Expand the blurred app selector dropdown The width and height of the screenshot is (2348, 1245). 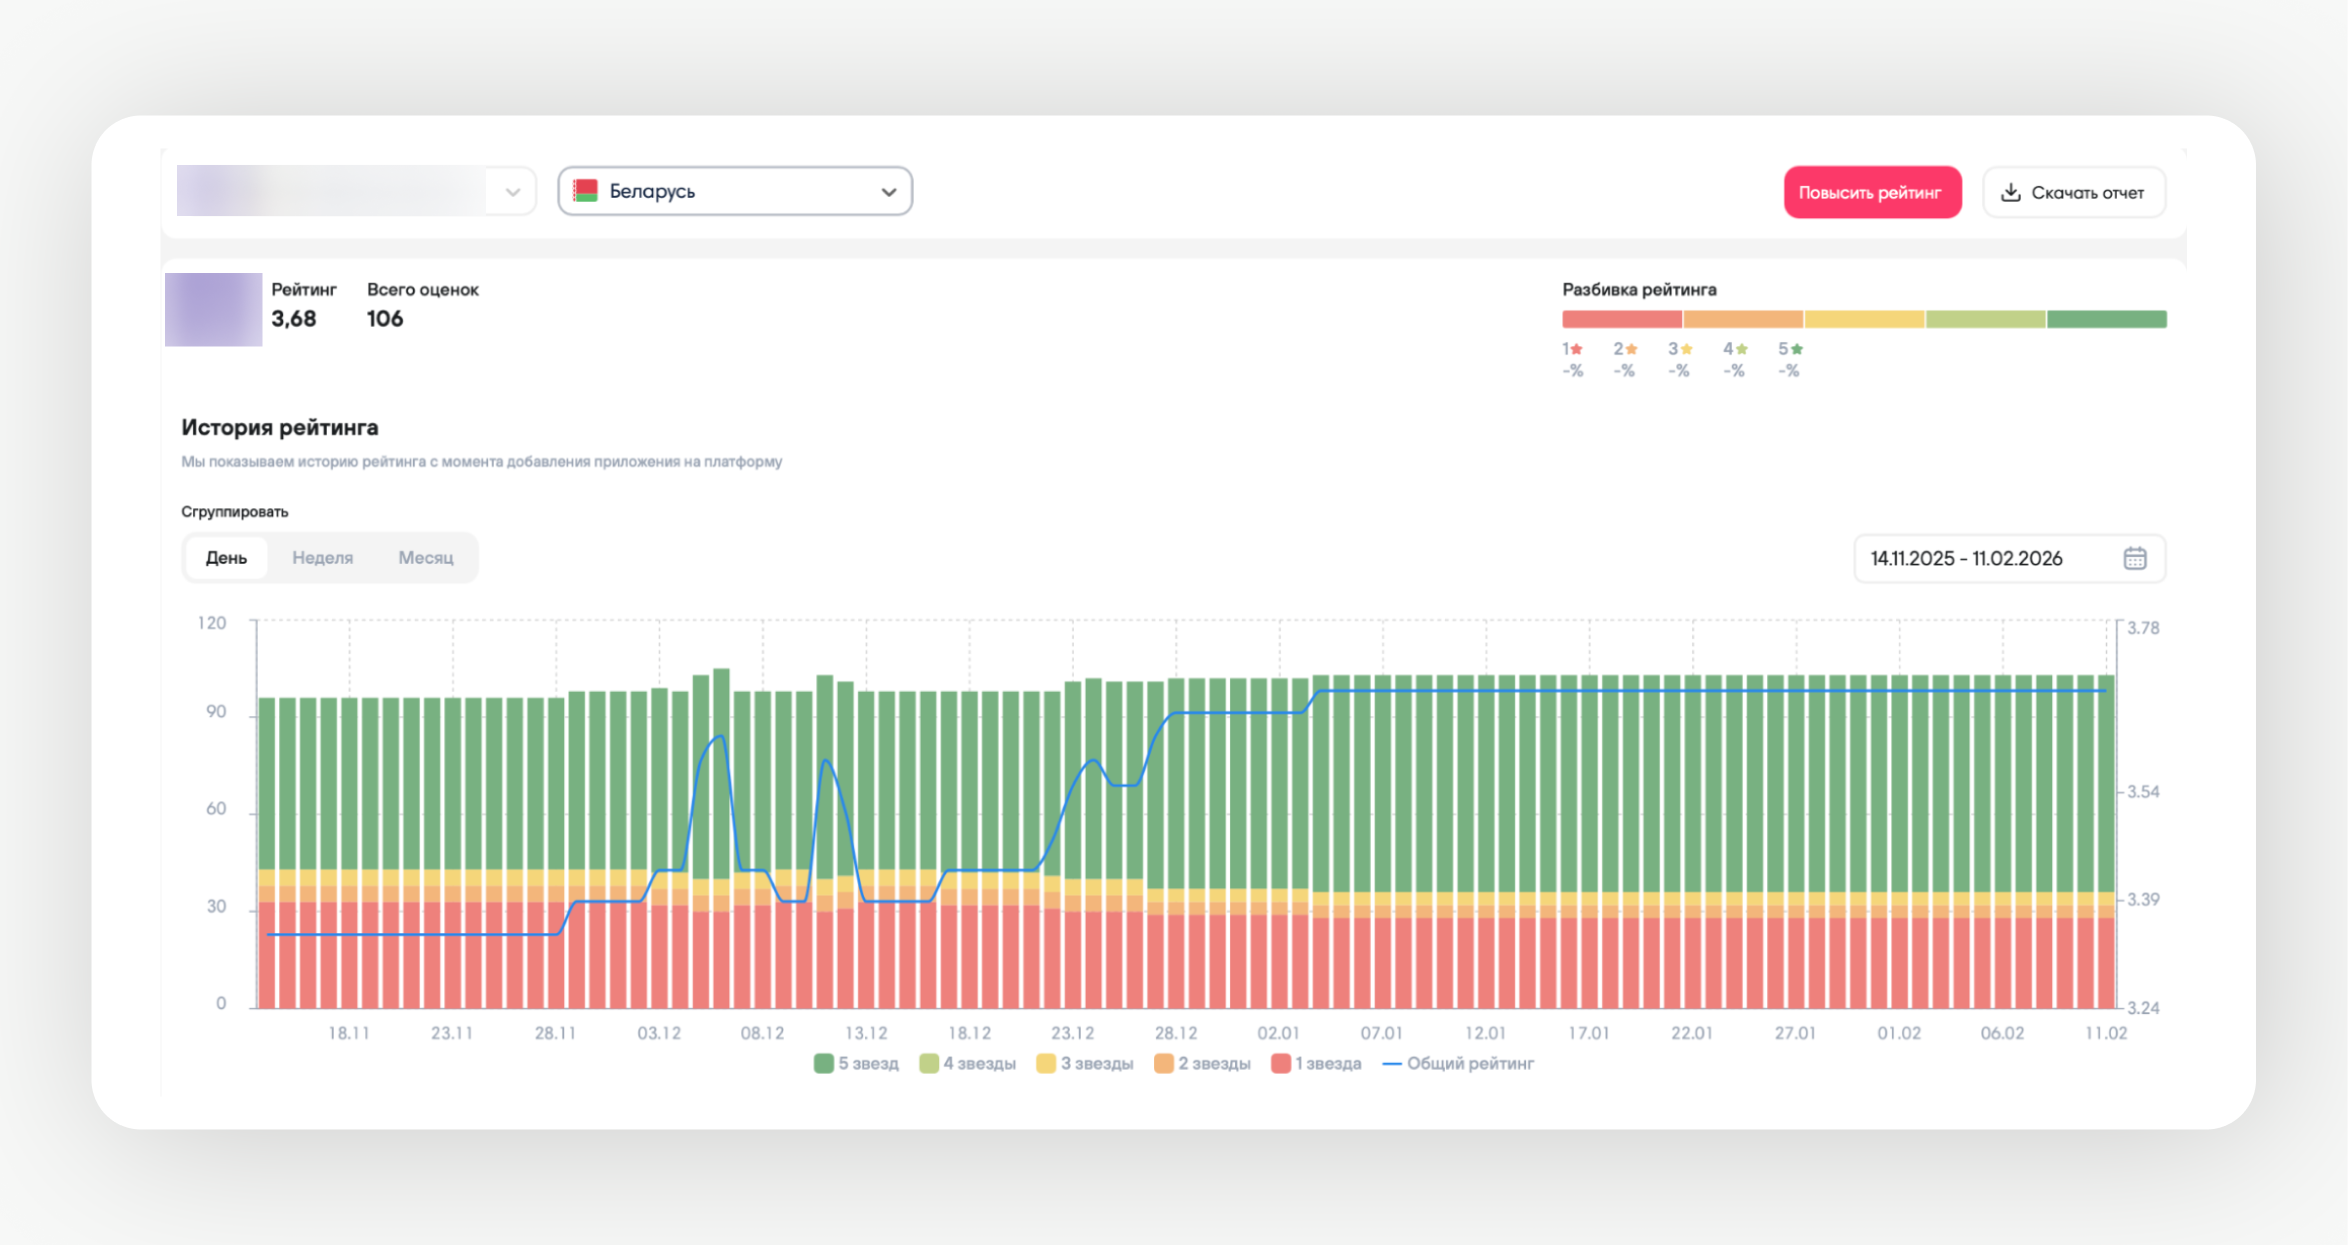[512, 191]
